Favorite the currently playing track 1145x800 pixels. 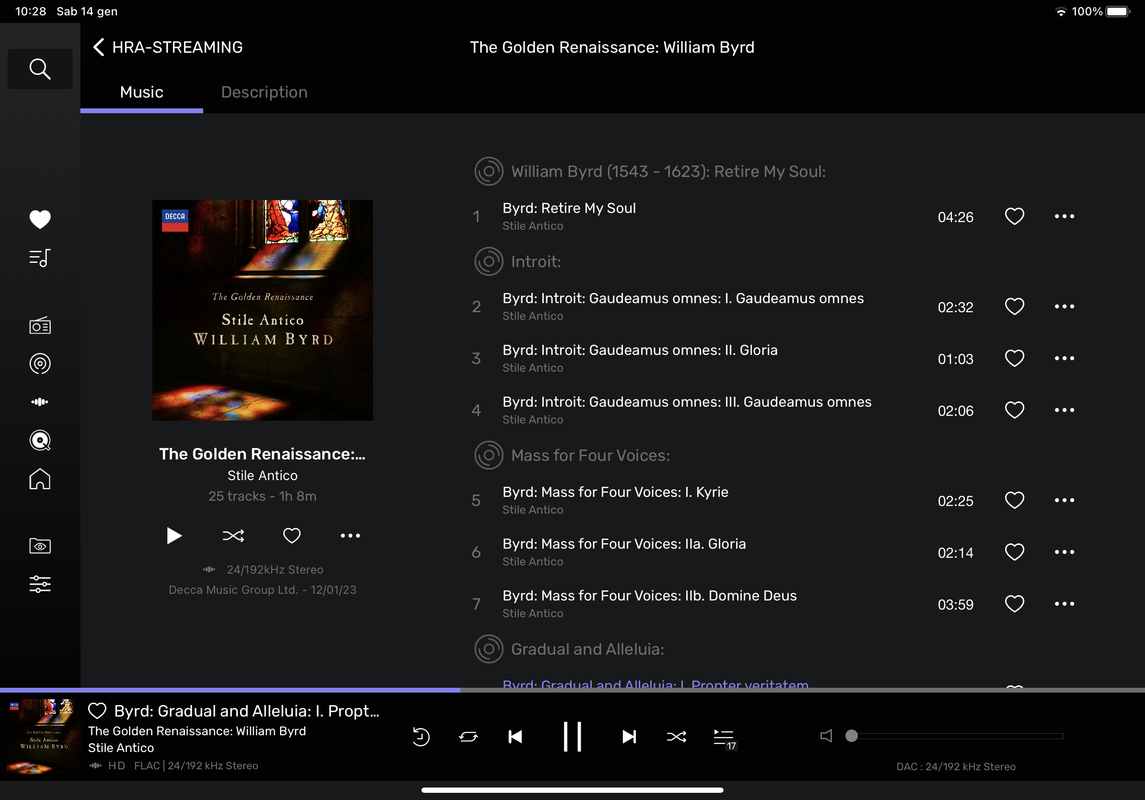click(97, 711)
